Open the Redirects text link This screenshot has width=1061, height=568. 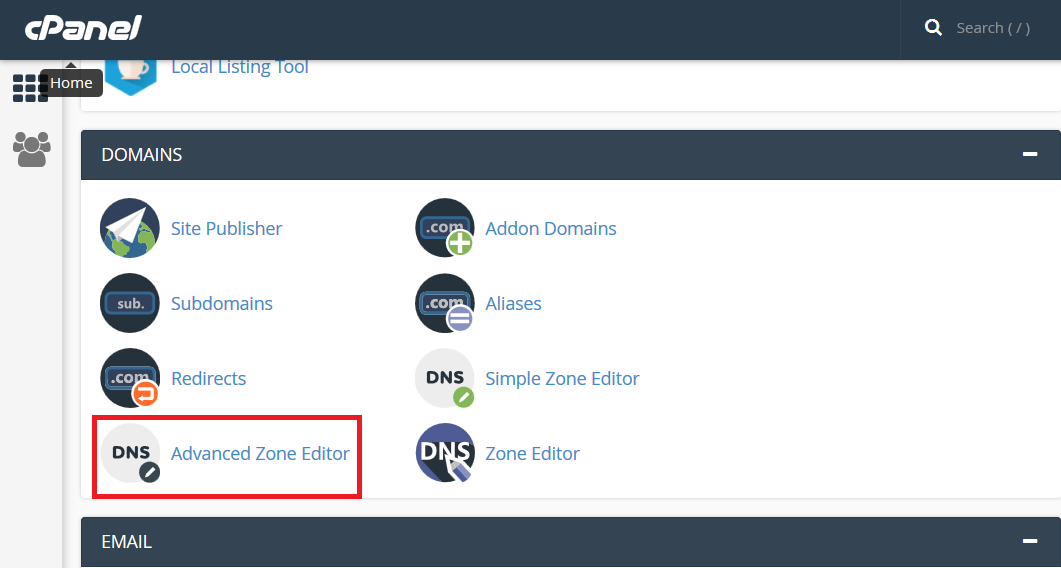point(208,378)
